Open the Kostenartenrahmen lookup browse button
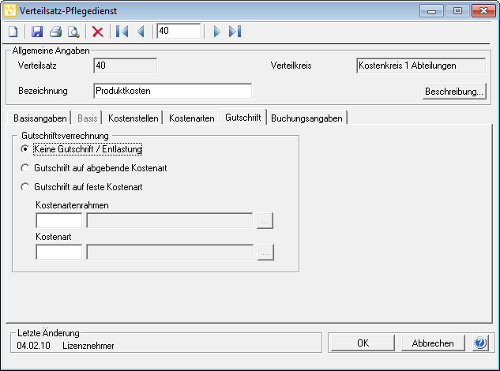The image size is (500, 371). pyautogui.click(x=265, y=221)
